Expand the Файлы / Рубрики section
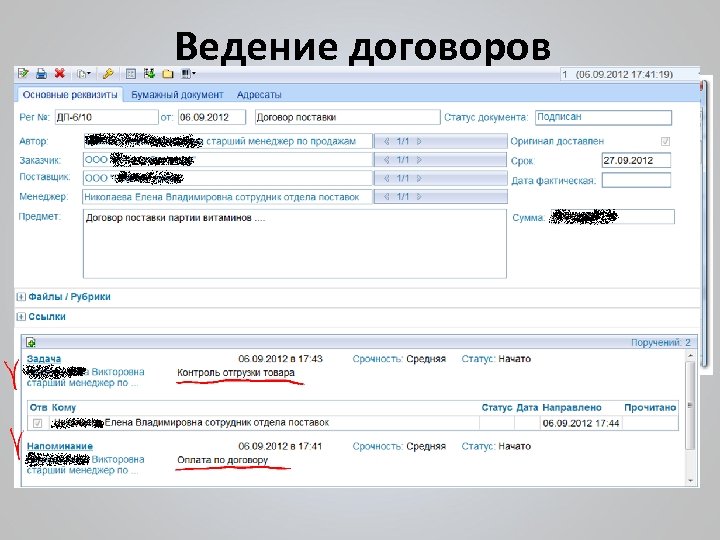The image size is (720, 540). point(21,297)
